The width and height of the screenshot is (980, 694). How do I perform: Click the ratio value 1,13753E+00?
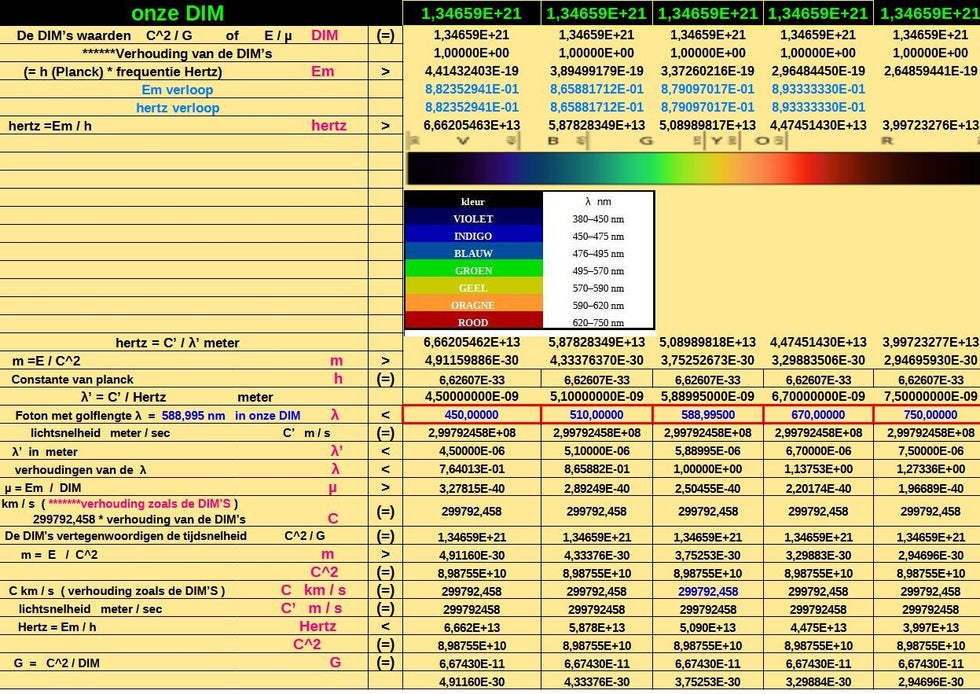[818, 469]
